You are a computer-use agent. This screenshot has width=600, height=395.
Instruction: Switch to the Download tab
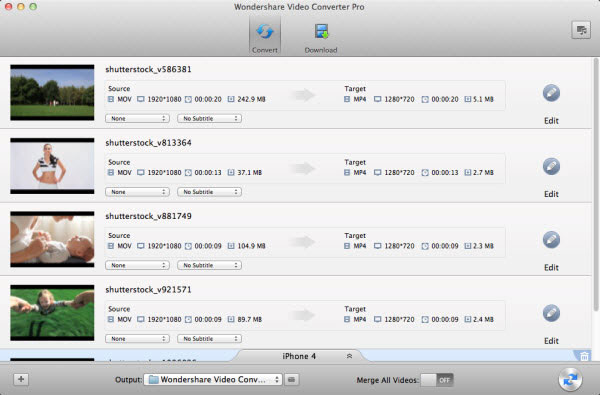[x=321, y=38]
